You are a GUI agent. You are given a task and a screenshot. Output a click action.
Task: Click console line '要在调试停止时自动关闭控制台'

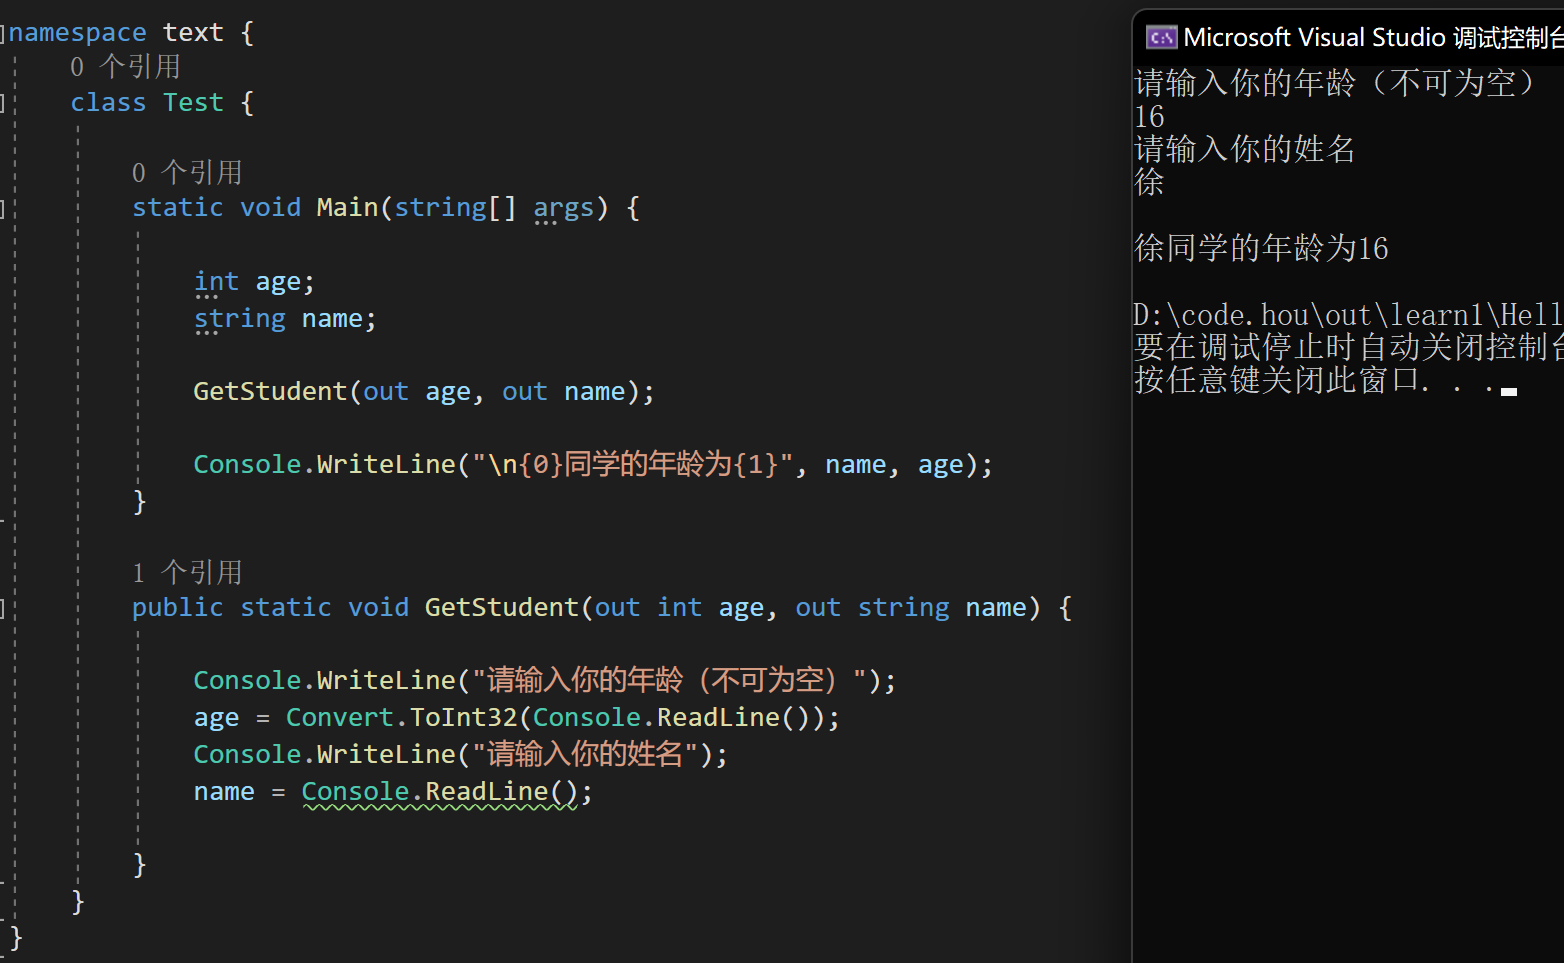point(1348,347)
